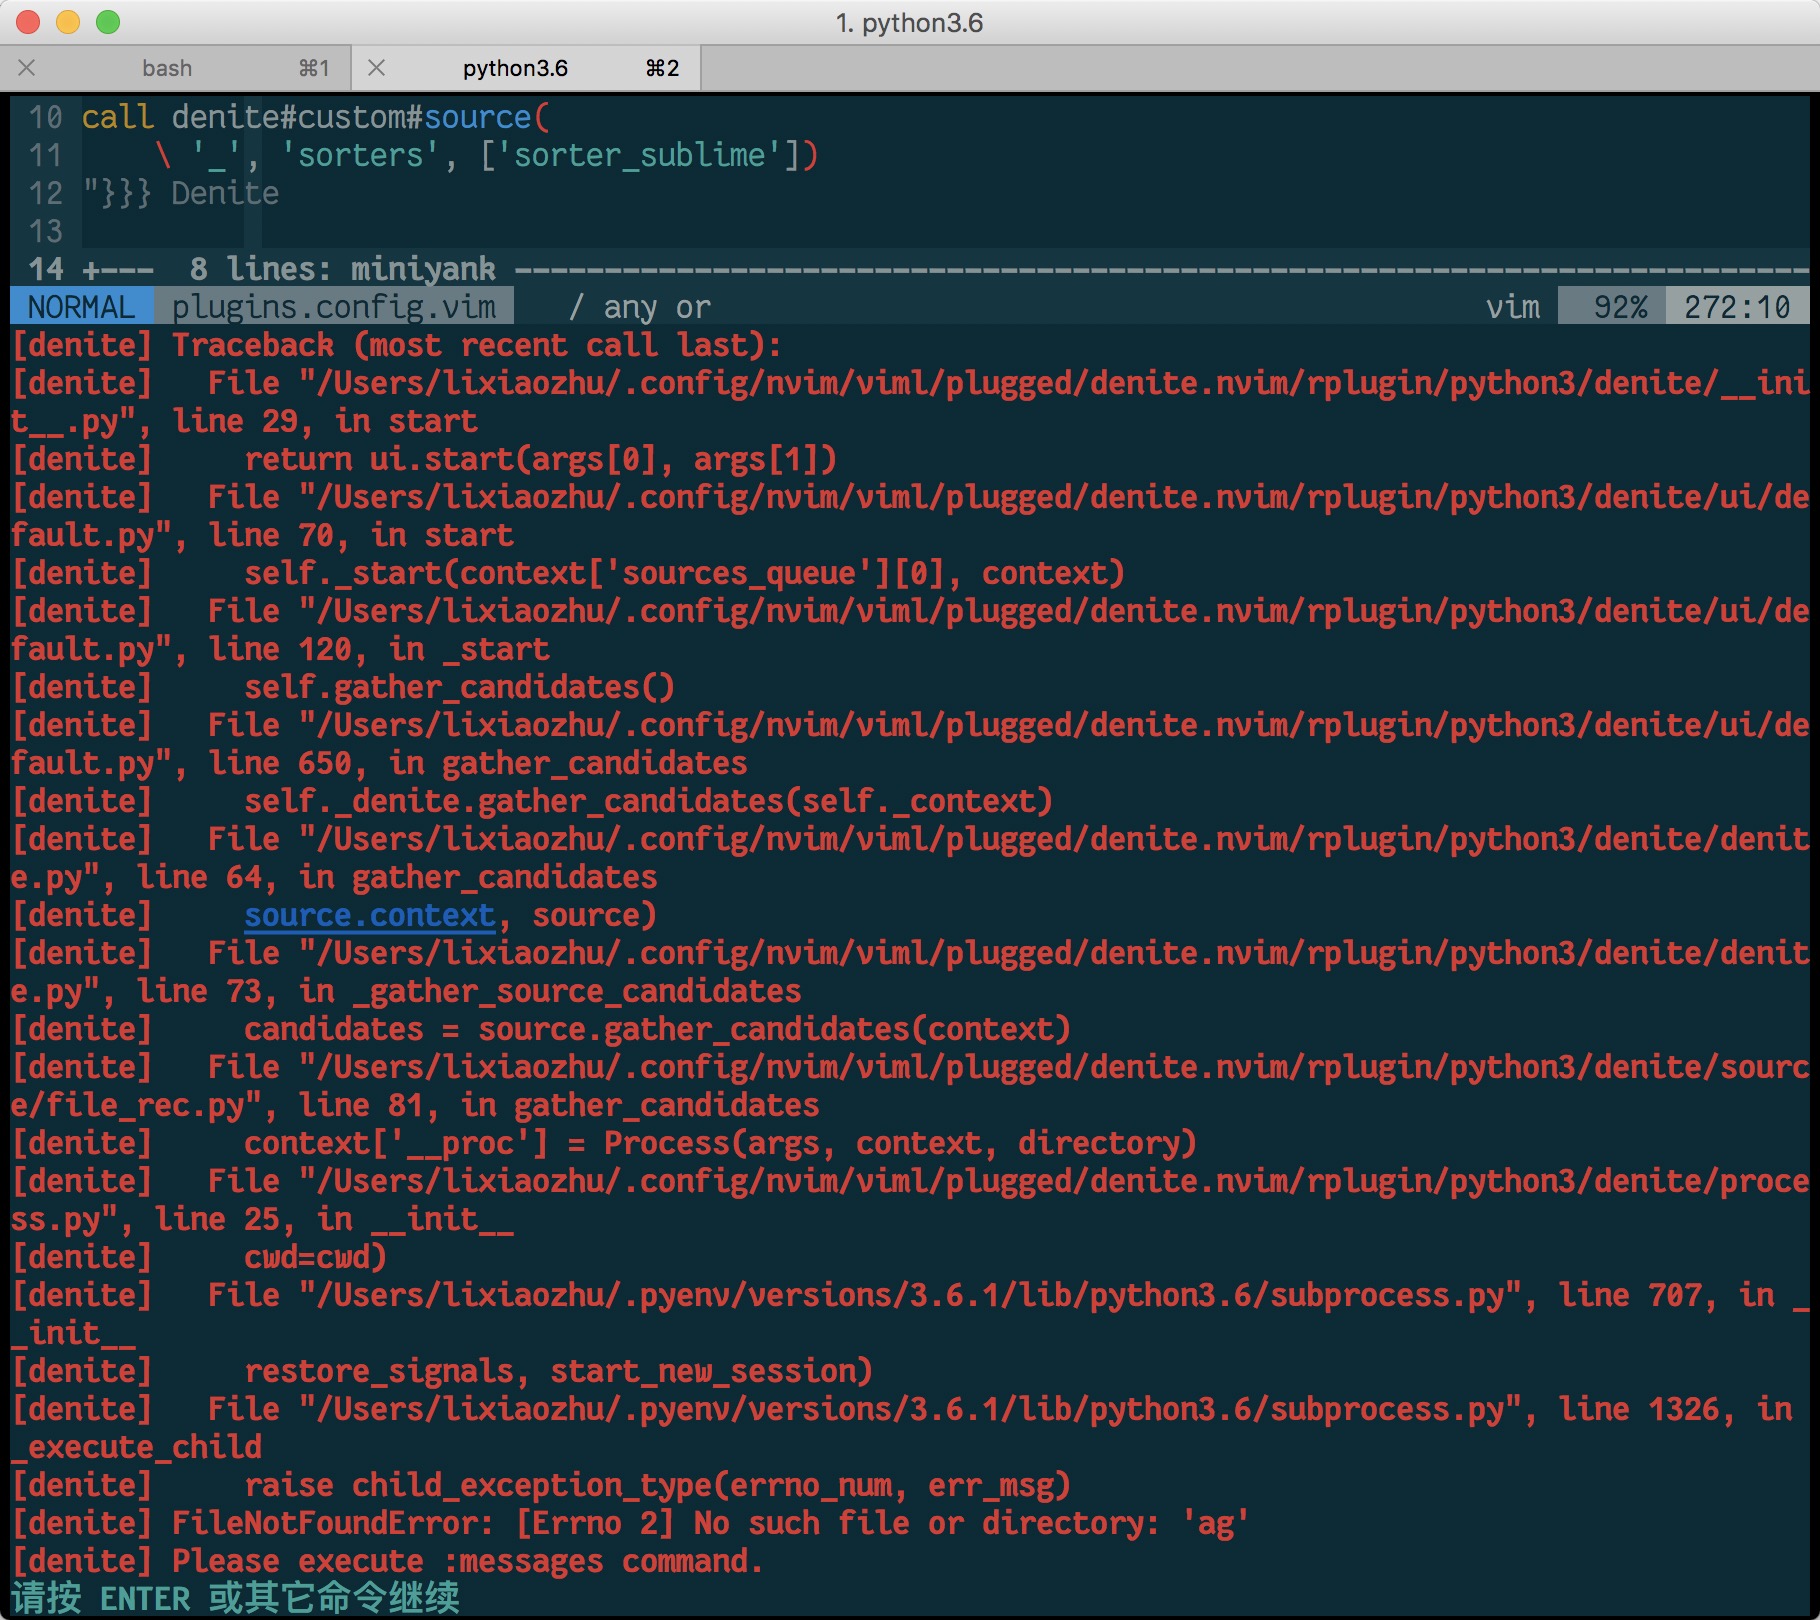Click the red close window button

coord(28,22)
